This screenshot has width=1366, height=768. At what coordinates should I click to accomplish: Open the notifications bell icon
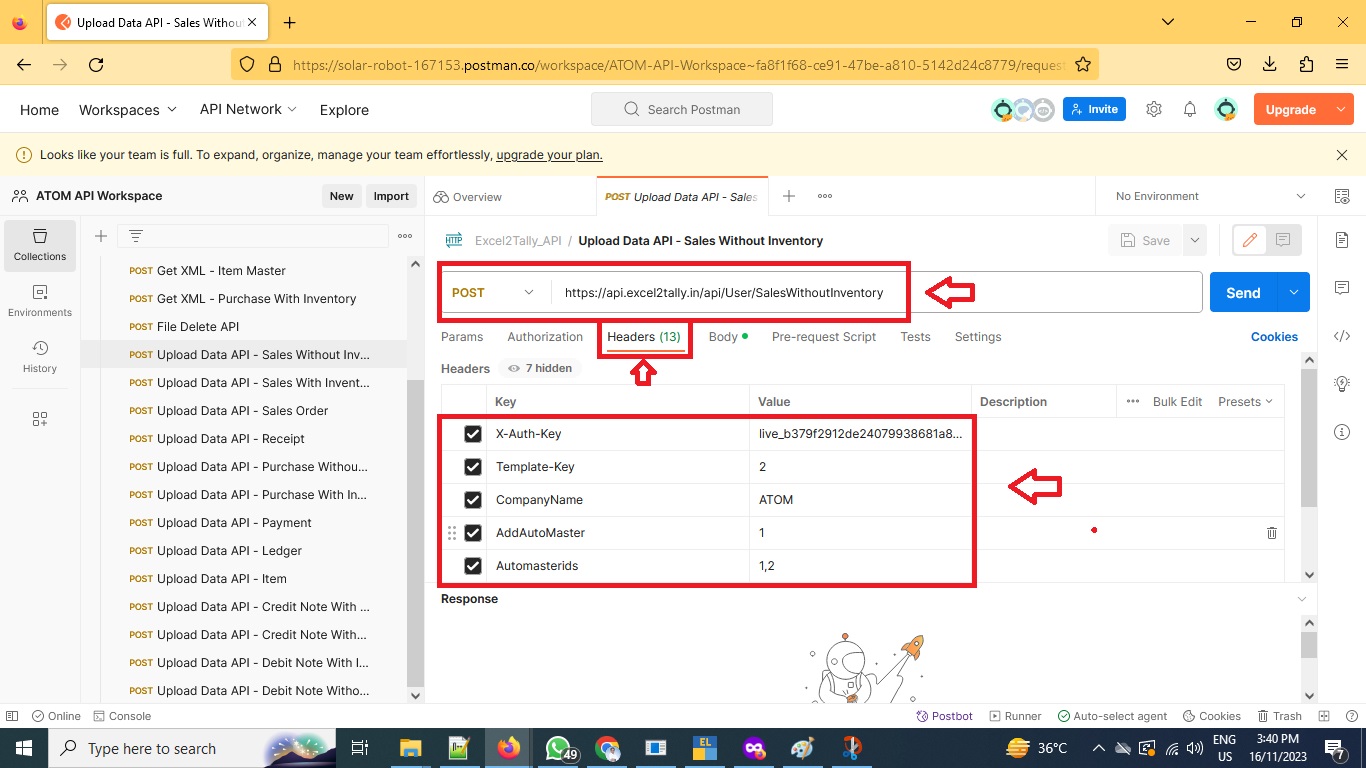[1190, 109]
